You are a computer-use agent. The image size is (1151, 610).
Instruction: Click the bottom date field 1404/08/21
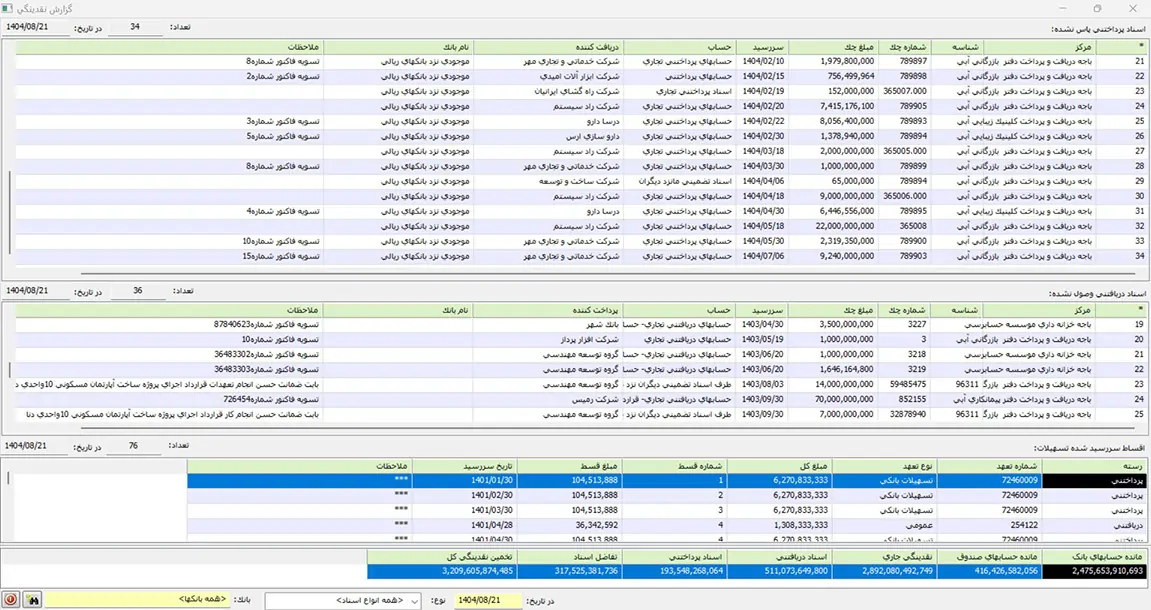coord(486,600)
